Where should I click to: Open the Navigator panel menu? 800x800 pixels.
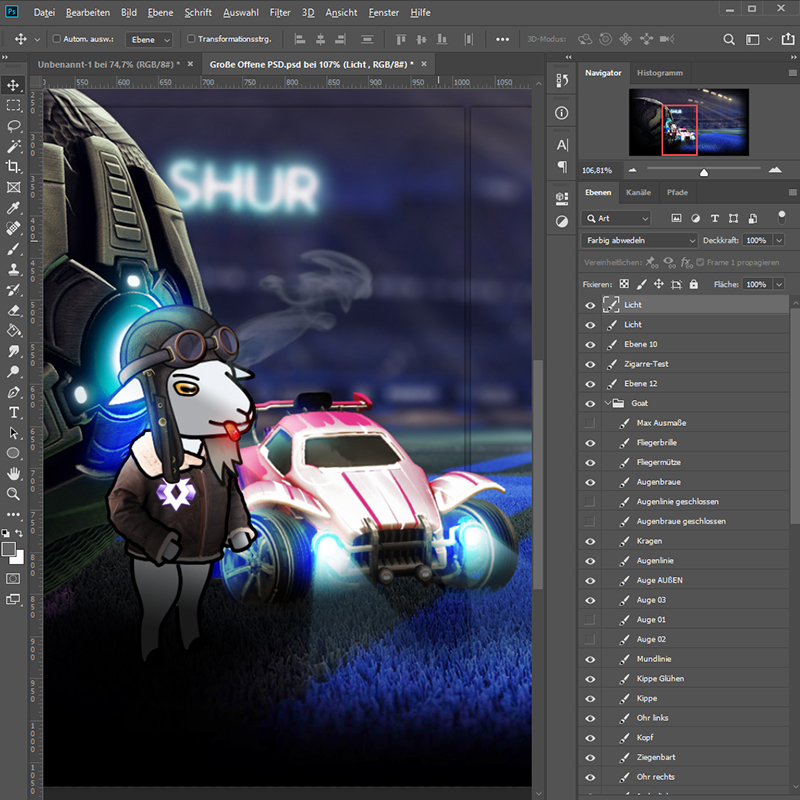pos(792,73)
